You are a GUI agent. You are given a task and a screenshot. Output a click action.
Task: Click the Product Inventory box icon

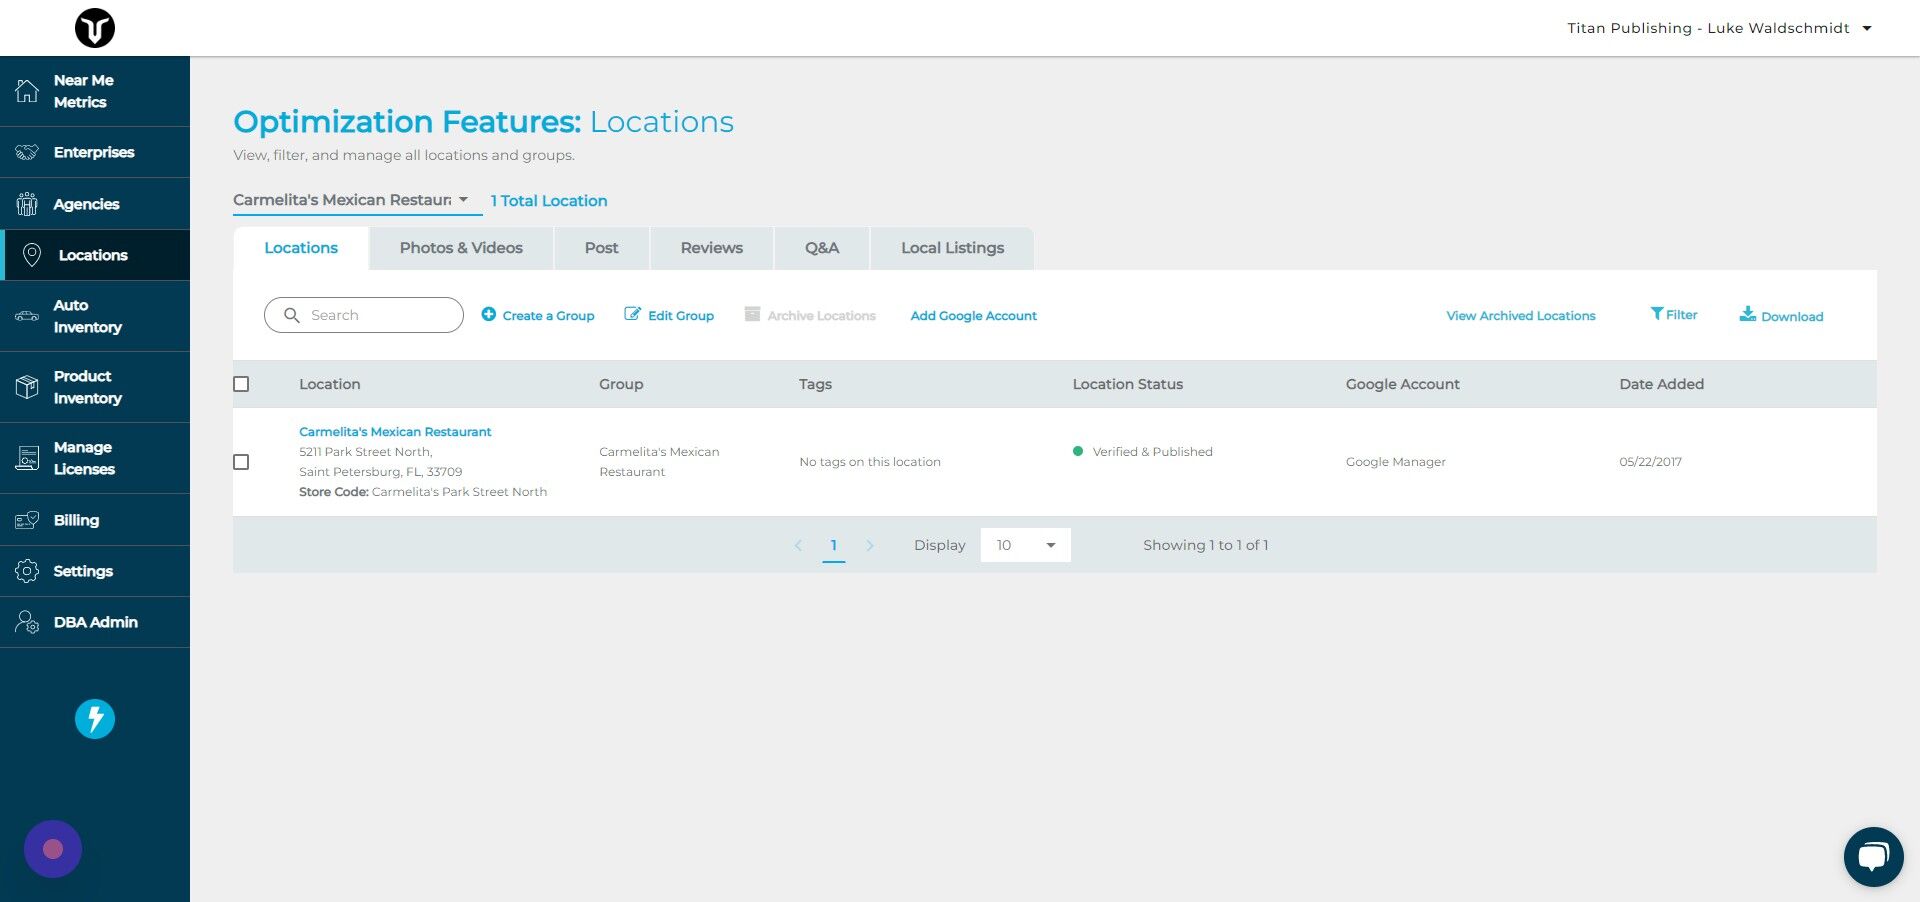(27, 387)
